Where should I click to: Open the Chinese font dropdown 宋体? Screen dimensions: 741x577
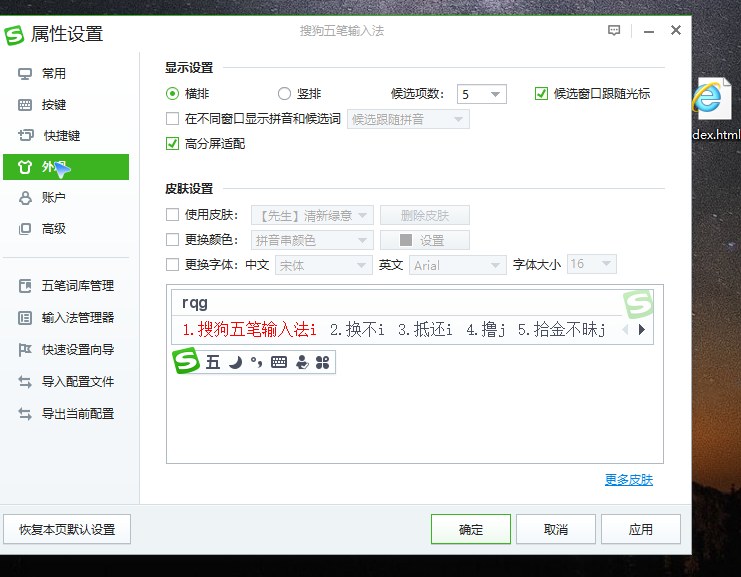point(324,265)
